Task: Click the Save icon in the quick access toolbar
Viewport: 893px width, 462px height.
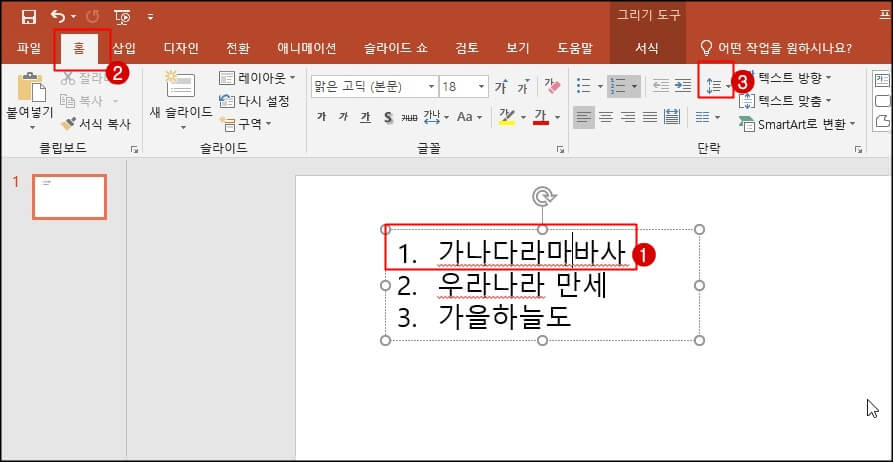Action: pyautogui.click(x=28, y=17)
